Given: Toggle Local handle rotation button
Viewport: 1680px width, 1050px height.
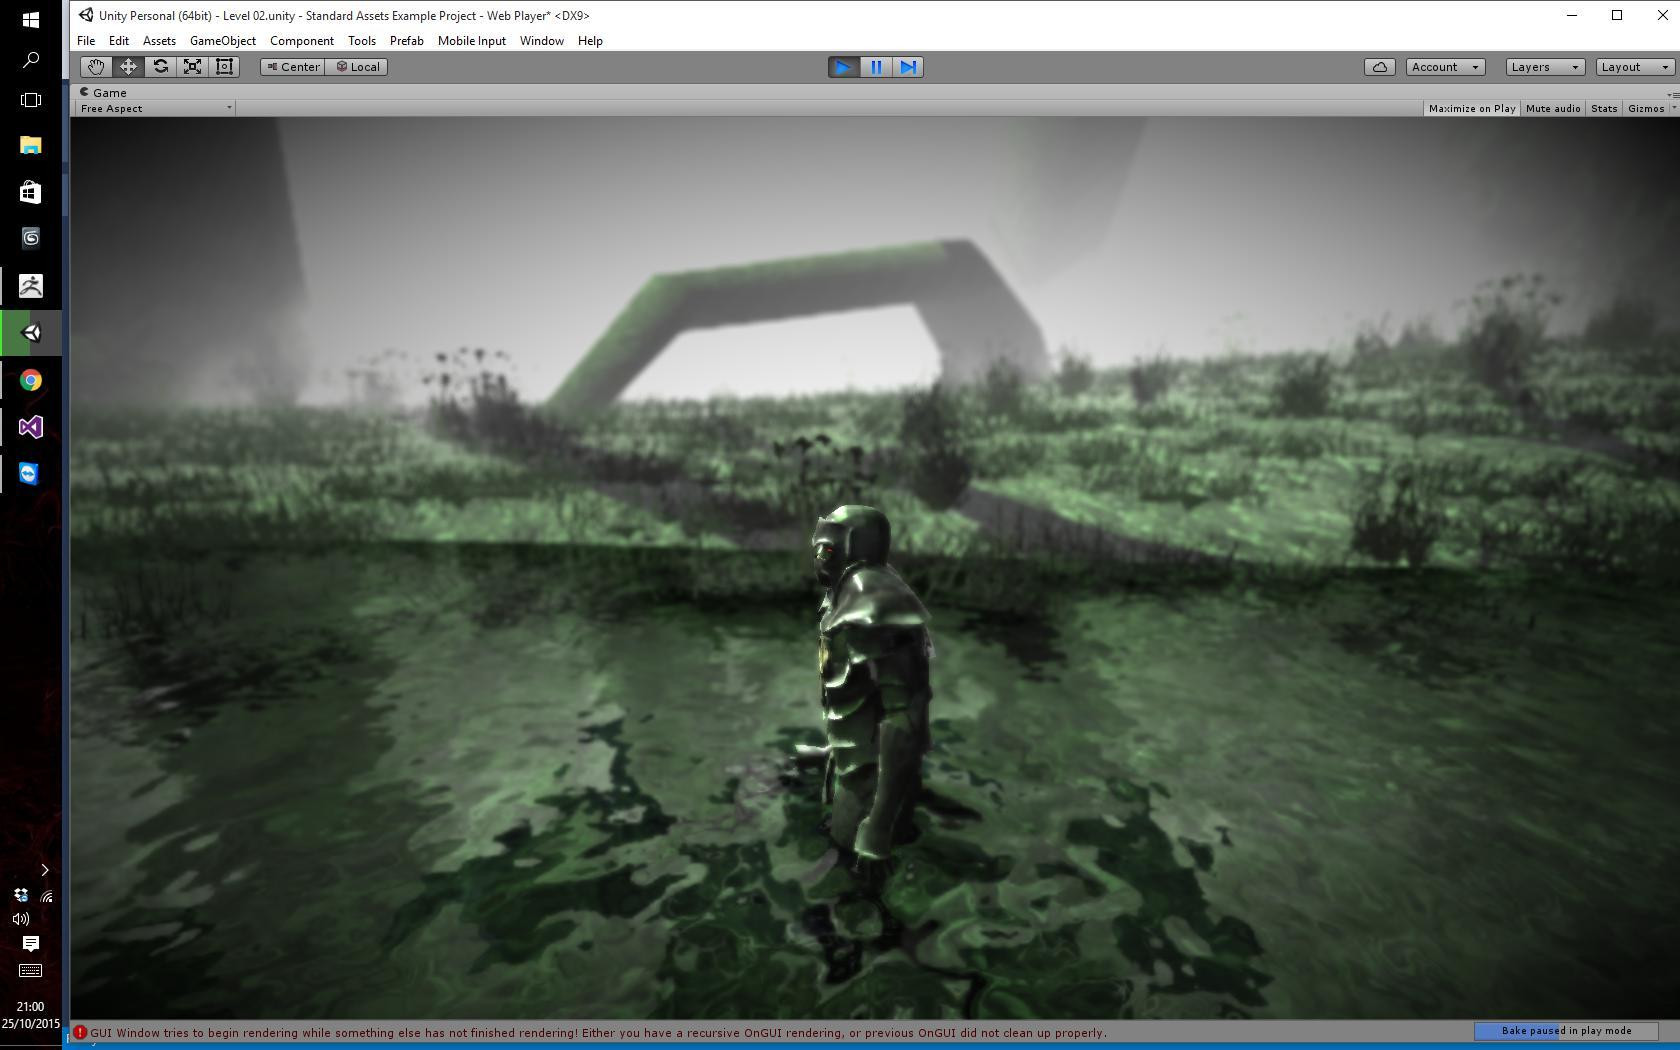Looking at the screenshot, I should point(356,67).
